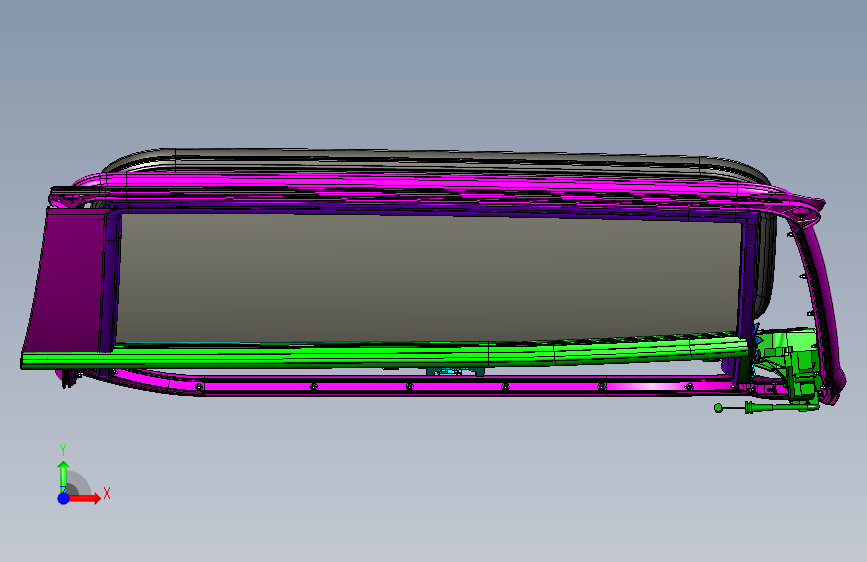Click the blue Z axis dot on the triad
Image resolution: width=867 pixels, height=562 pixels.
click(64, 498)
